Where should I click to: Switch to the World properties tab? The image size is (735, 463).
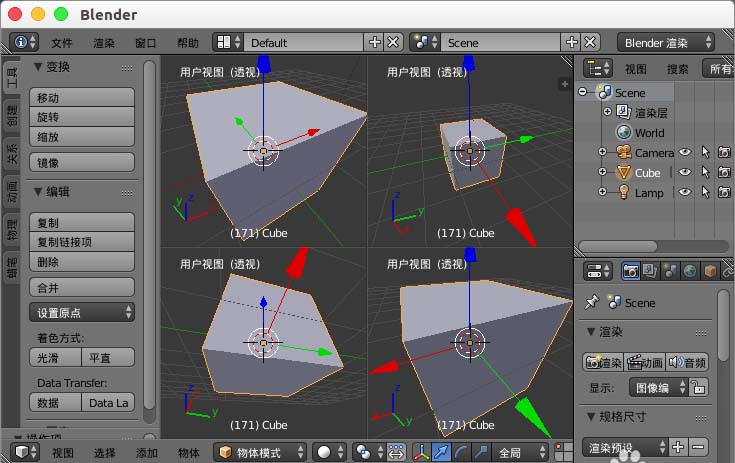coord(690,271)
